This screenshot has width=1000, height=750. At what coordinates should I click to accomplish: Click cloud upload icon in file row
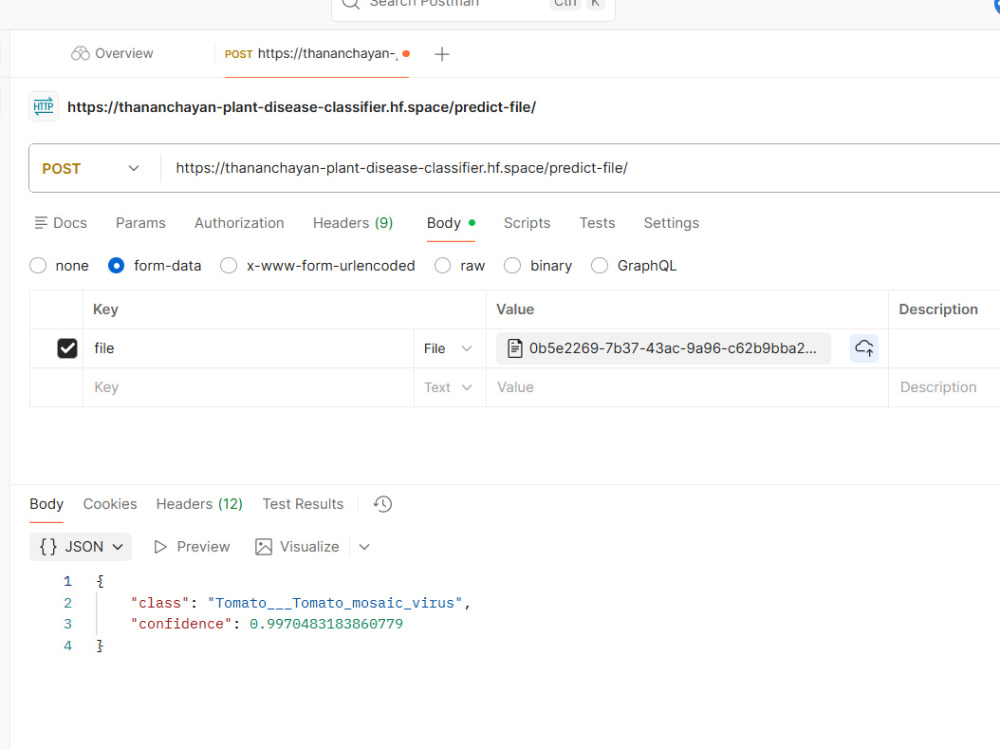(864, 348)
